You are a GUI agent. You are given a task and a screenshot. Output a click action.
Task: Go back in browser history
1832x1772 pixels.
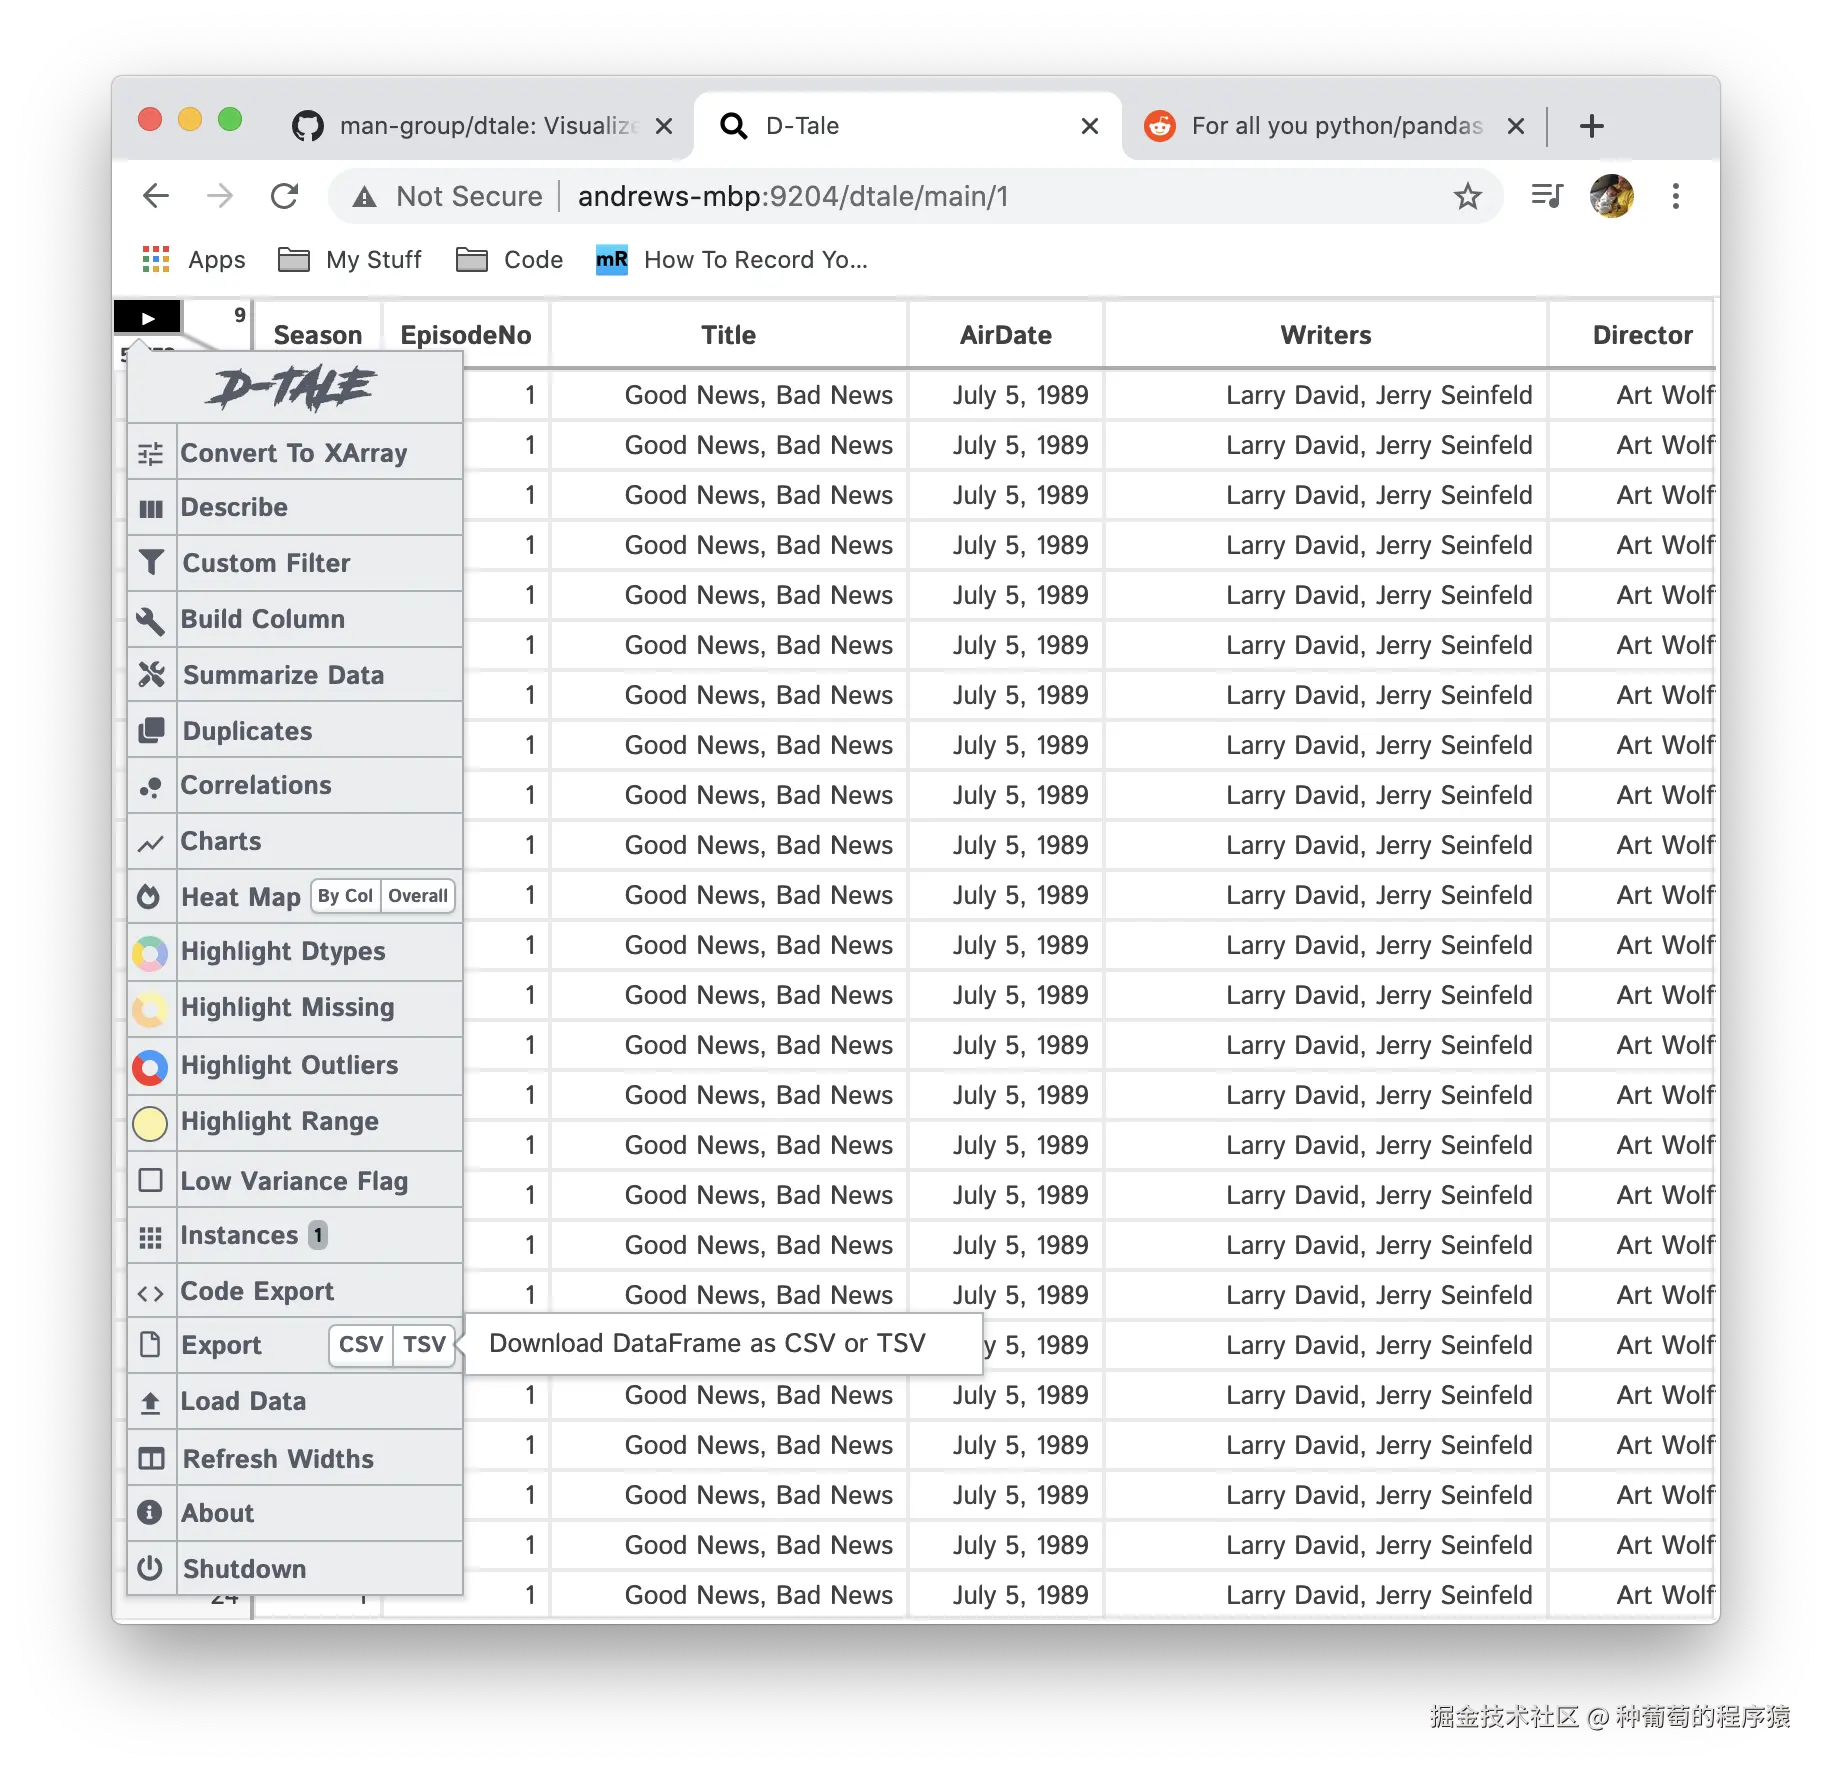point(156,196)
